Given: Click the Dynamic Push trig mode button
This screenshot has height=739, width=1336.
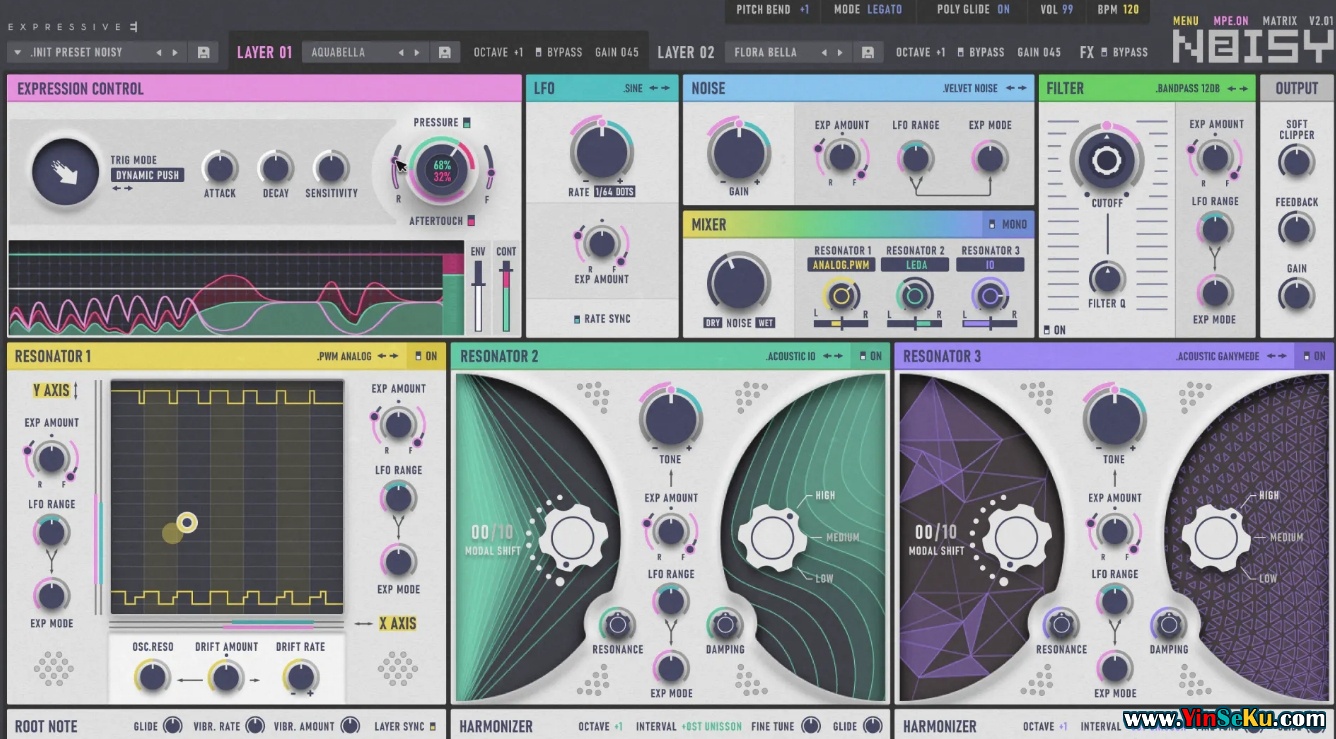Looking at the screenshot, I should coord(147,175).
